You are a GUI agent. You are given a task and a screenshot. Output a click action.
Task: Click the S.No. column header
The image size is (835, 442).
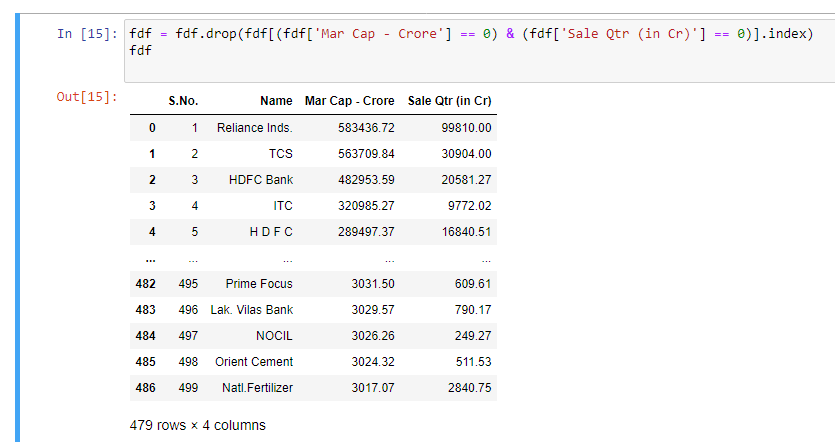tap(183, 101)
